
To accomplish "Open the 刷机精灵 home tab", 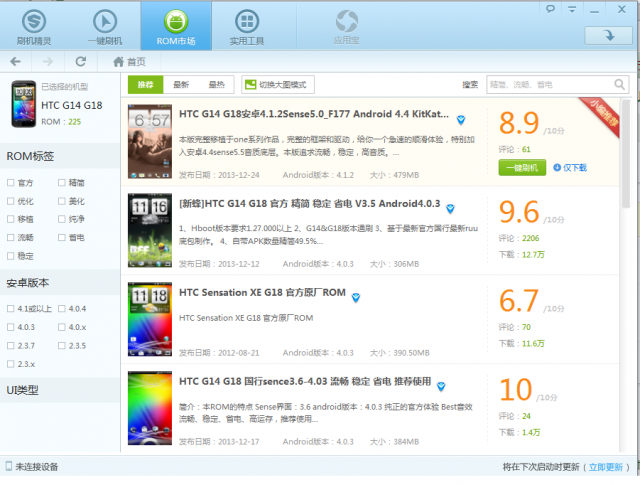I will 34,27.
